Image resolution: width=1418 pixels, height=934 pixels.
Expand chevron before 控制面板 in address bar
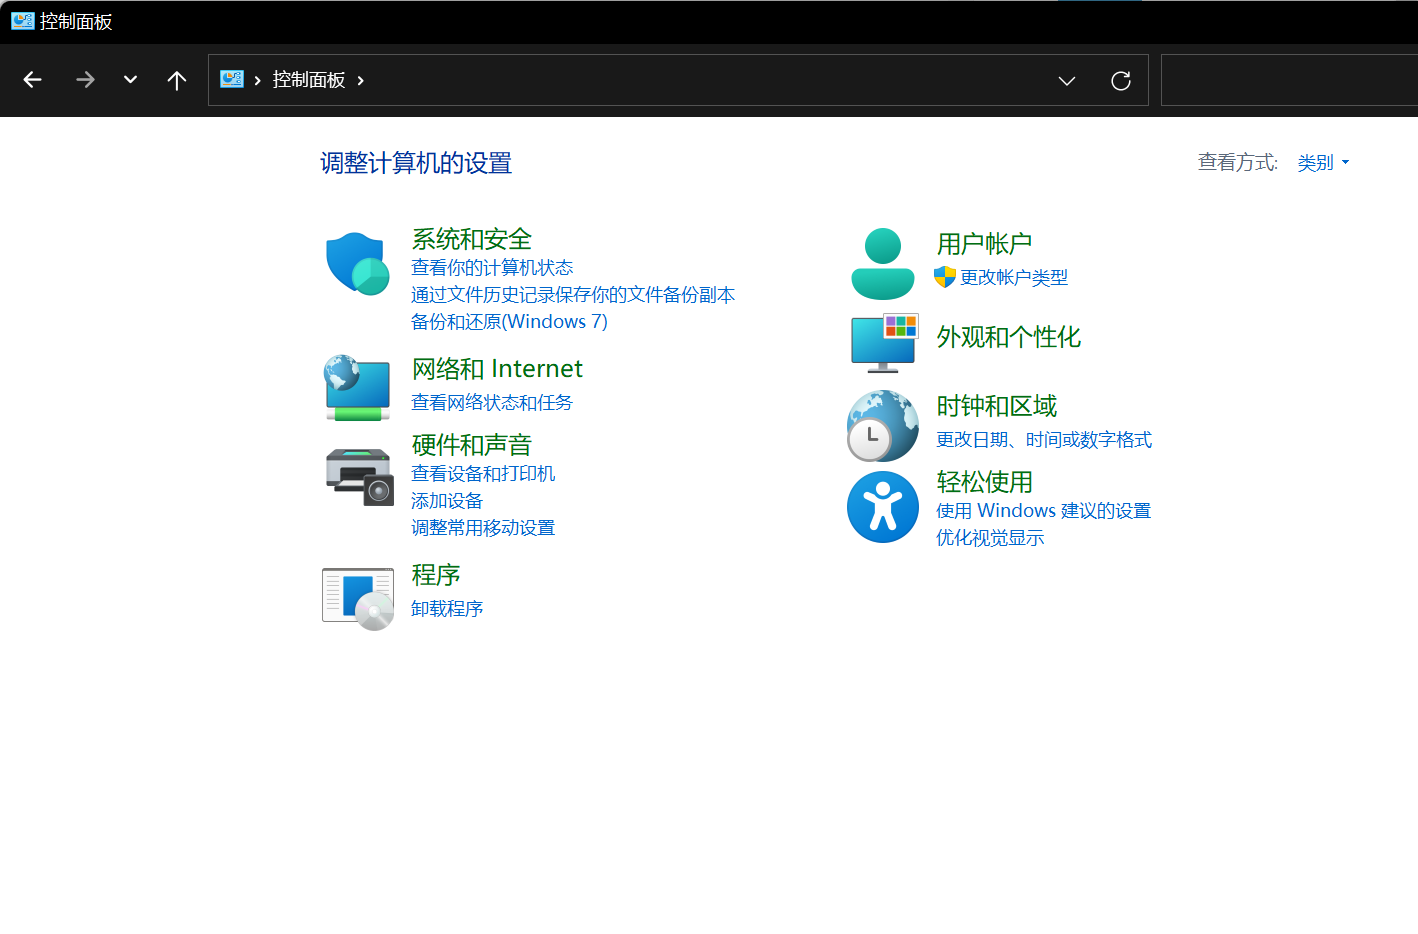point(258,80)
